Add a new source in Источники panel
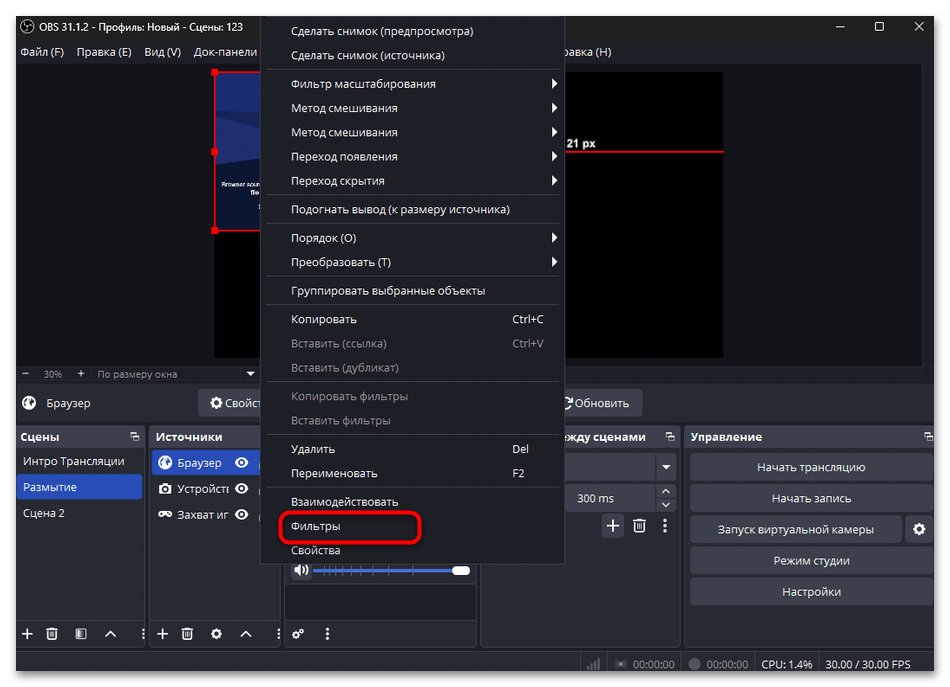This screenshot has width=950, height=687. 163,634
